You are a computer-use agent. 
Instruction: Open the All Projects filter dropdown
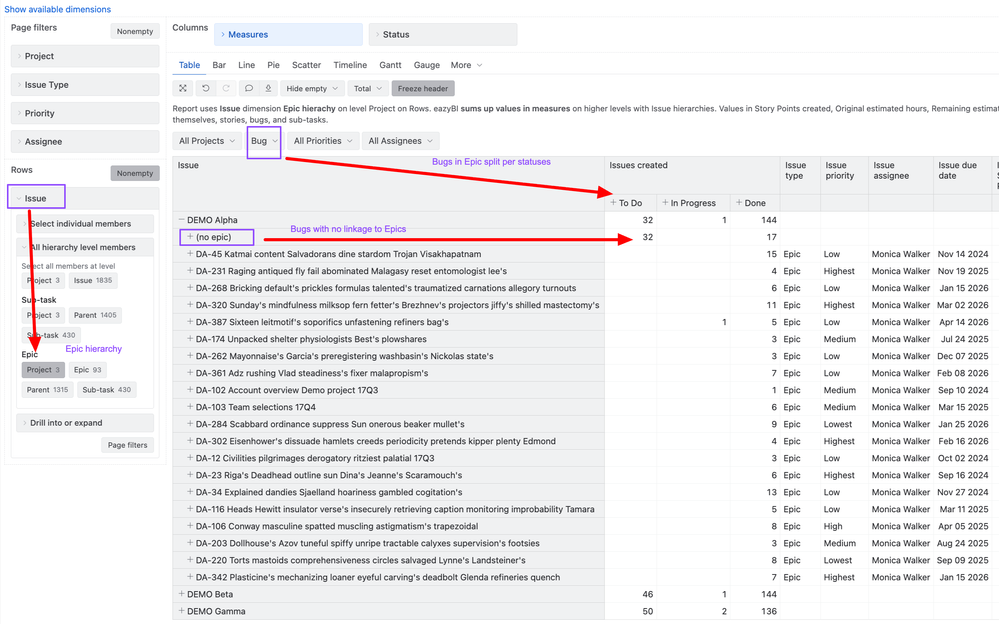207,141
